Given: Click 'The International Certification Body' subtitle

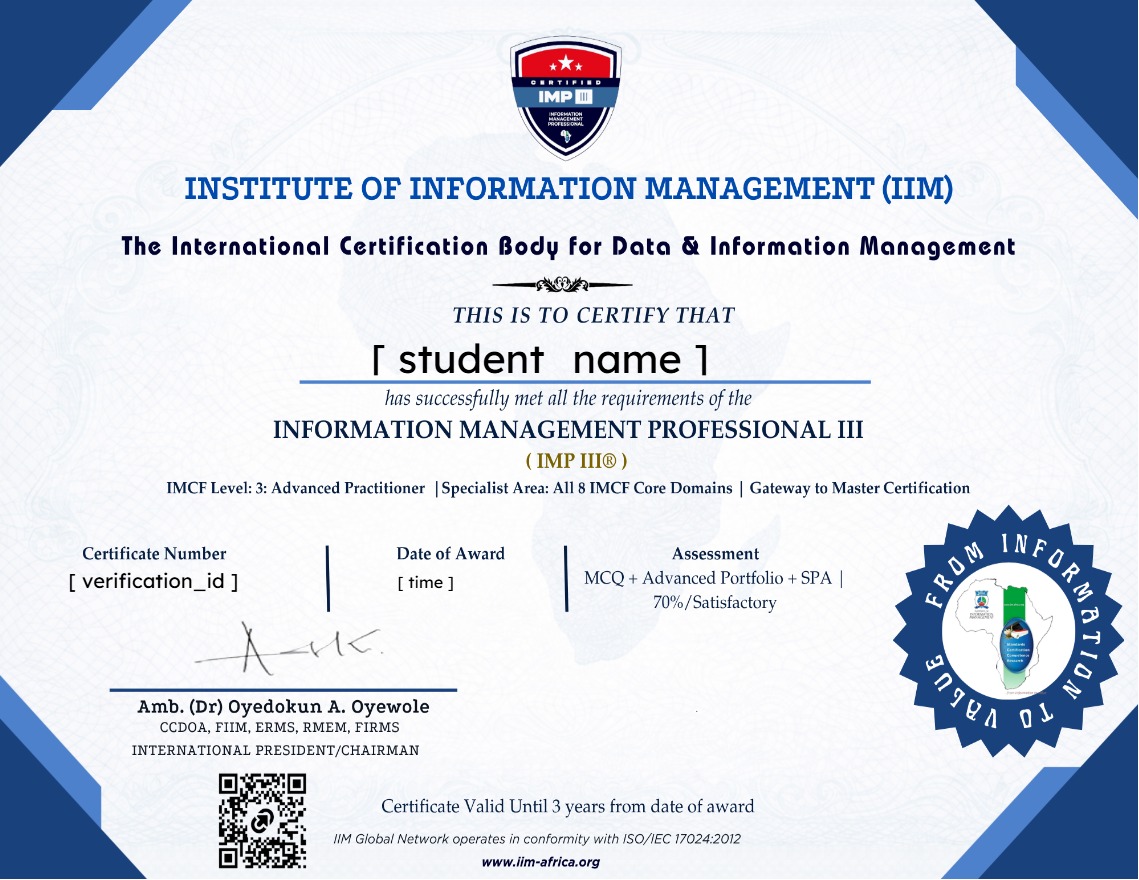Looking at the screenshot, I should 568,246.
